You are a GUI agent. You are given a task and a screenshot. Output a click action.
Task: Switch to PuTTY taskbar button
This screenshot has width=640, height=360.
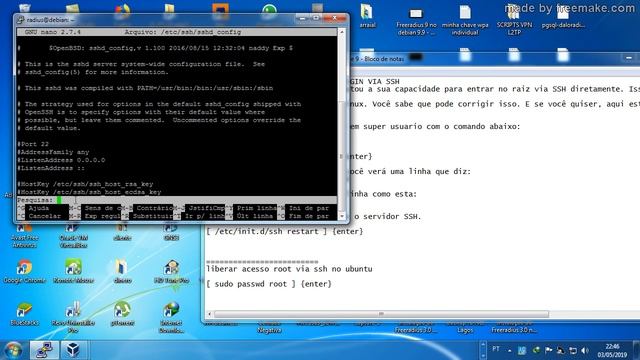44,350
